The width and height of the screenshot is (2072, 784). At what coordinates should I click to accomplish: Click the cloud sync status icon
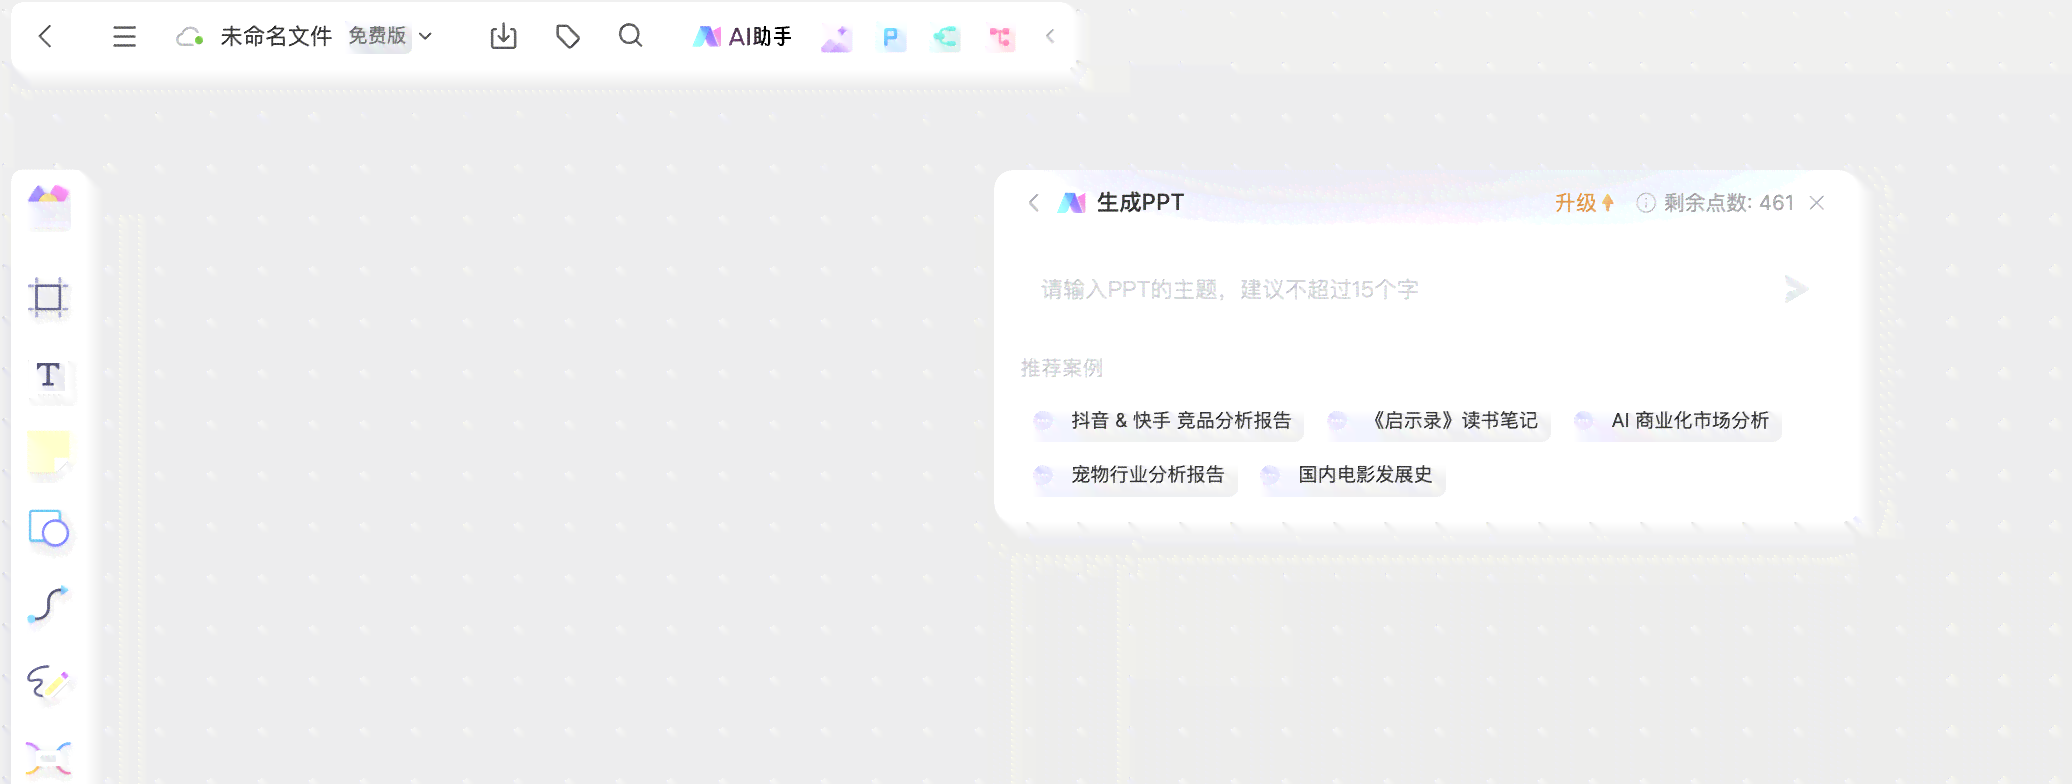[x=189, y=37]
